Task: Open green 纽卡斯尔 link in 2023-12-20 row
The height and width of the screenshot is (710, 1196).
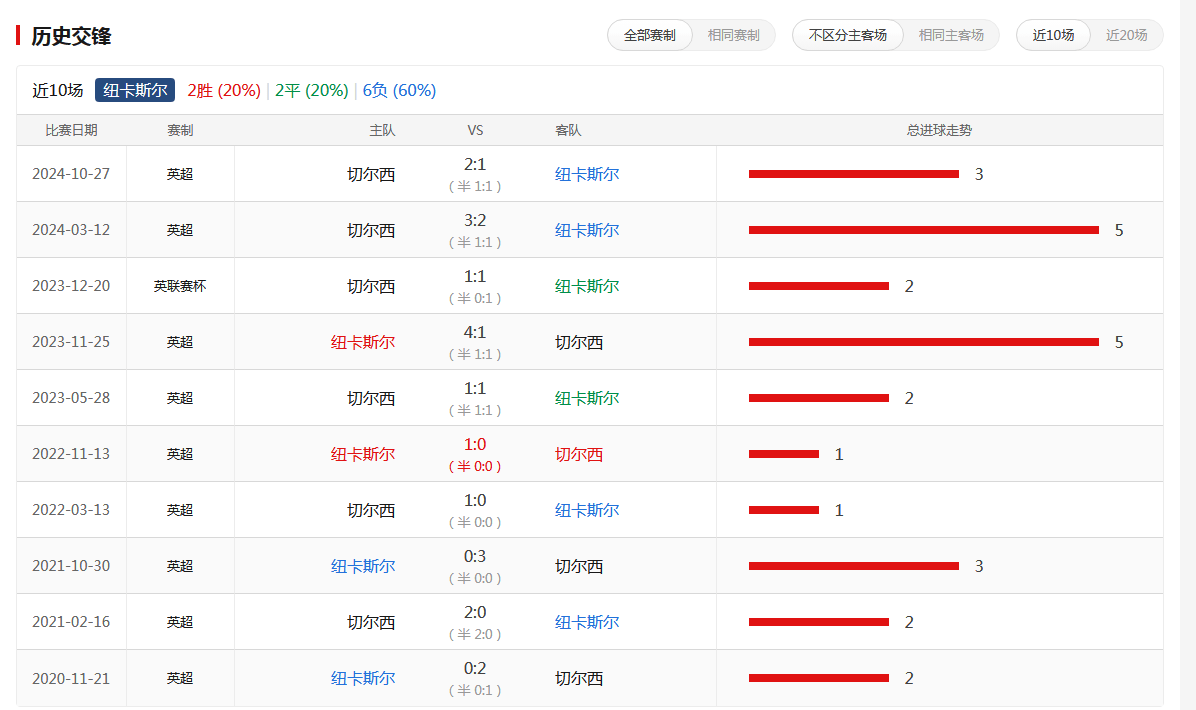Action: point(587,286)
